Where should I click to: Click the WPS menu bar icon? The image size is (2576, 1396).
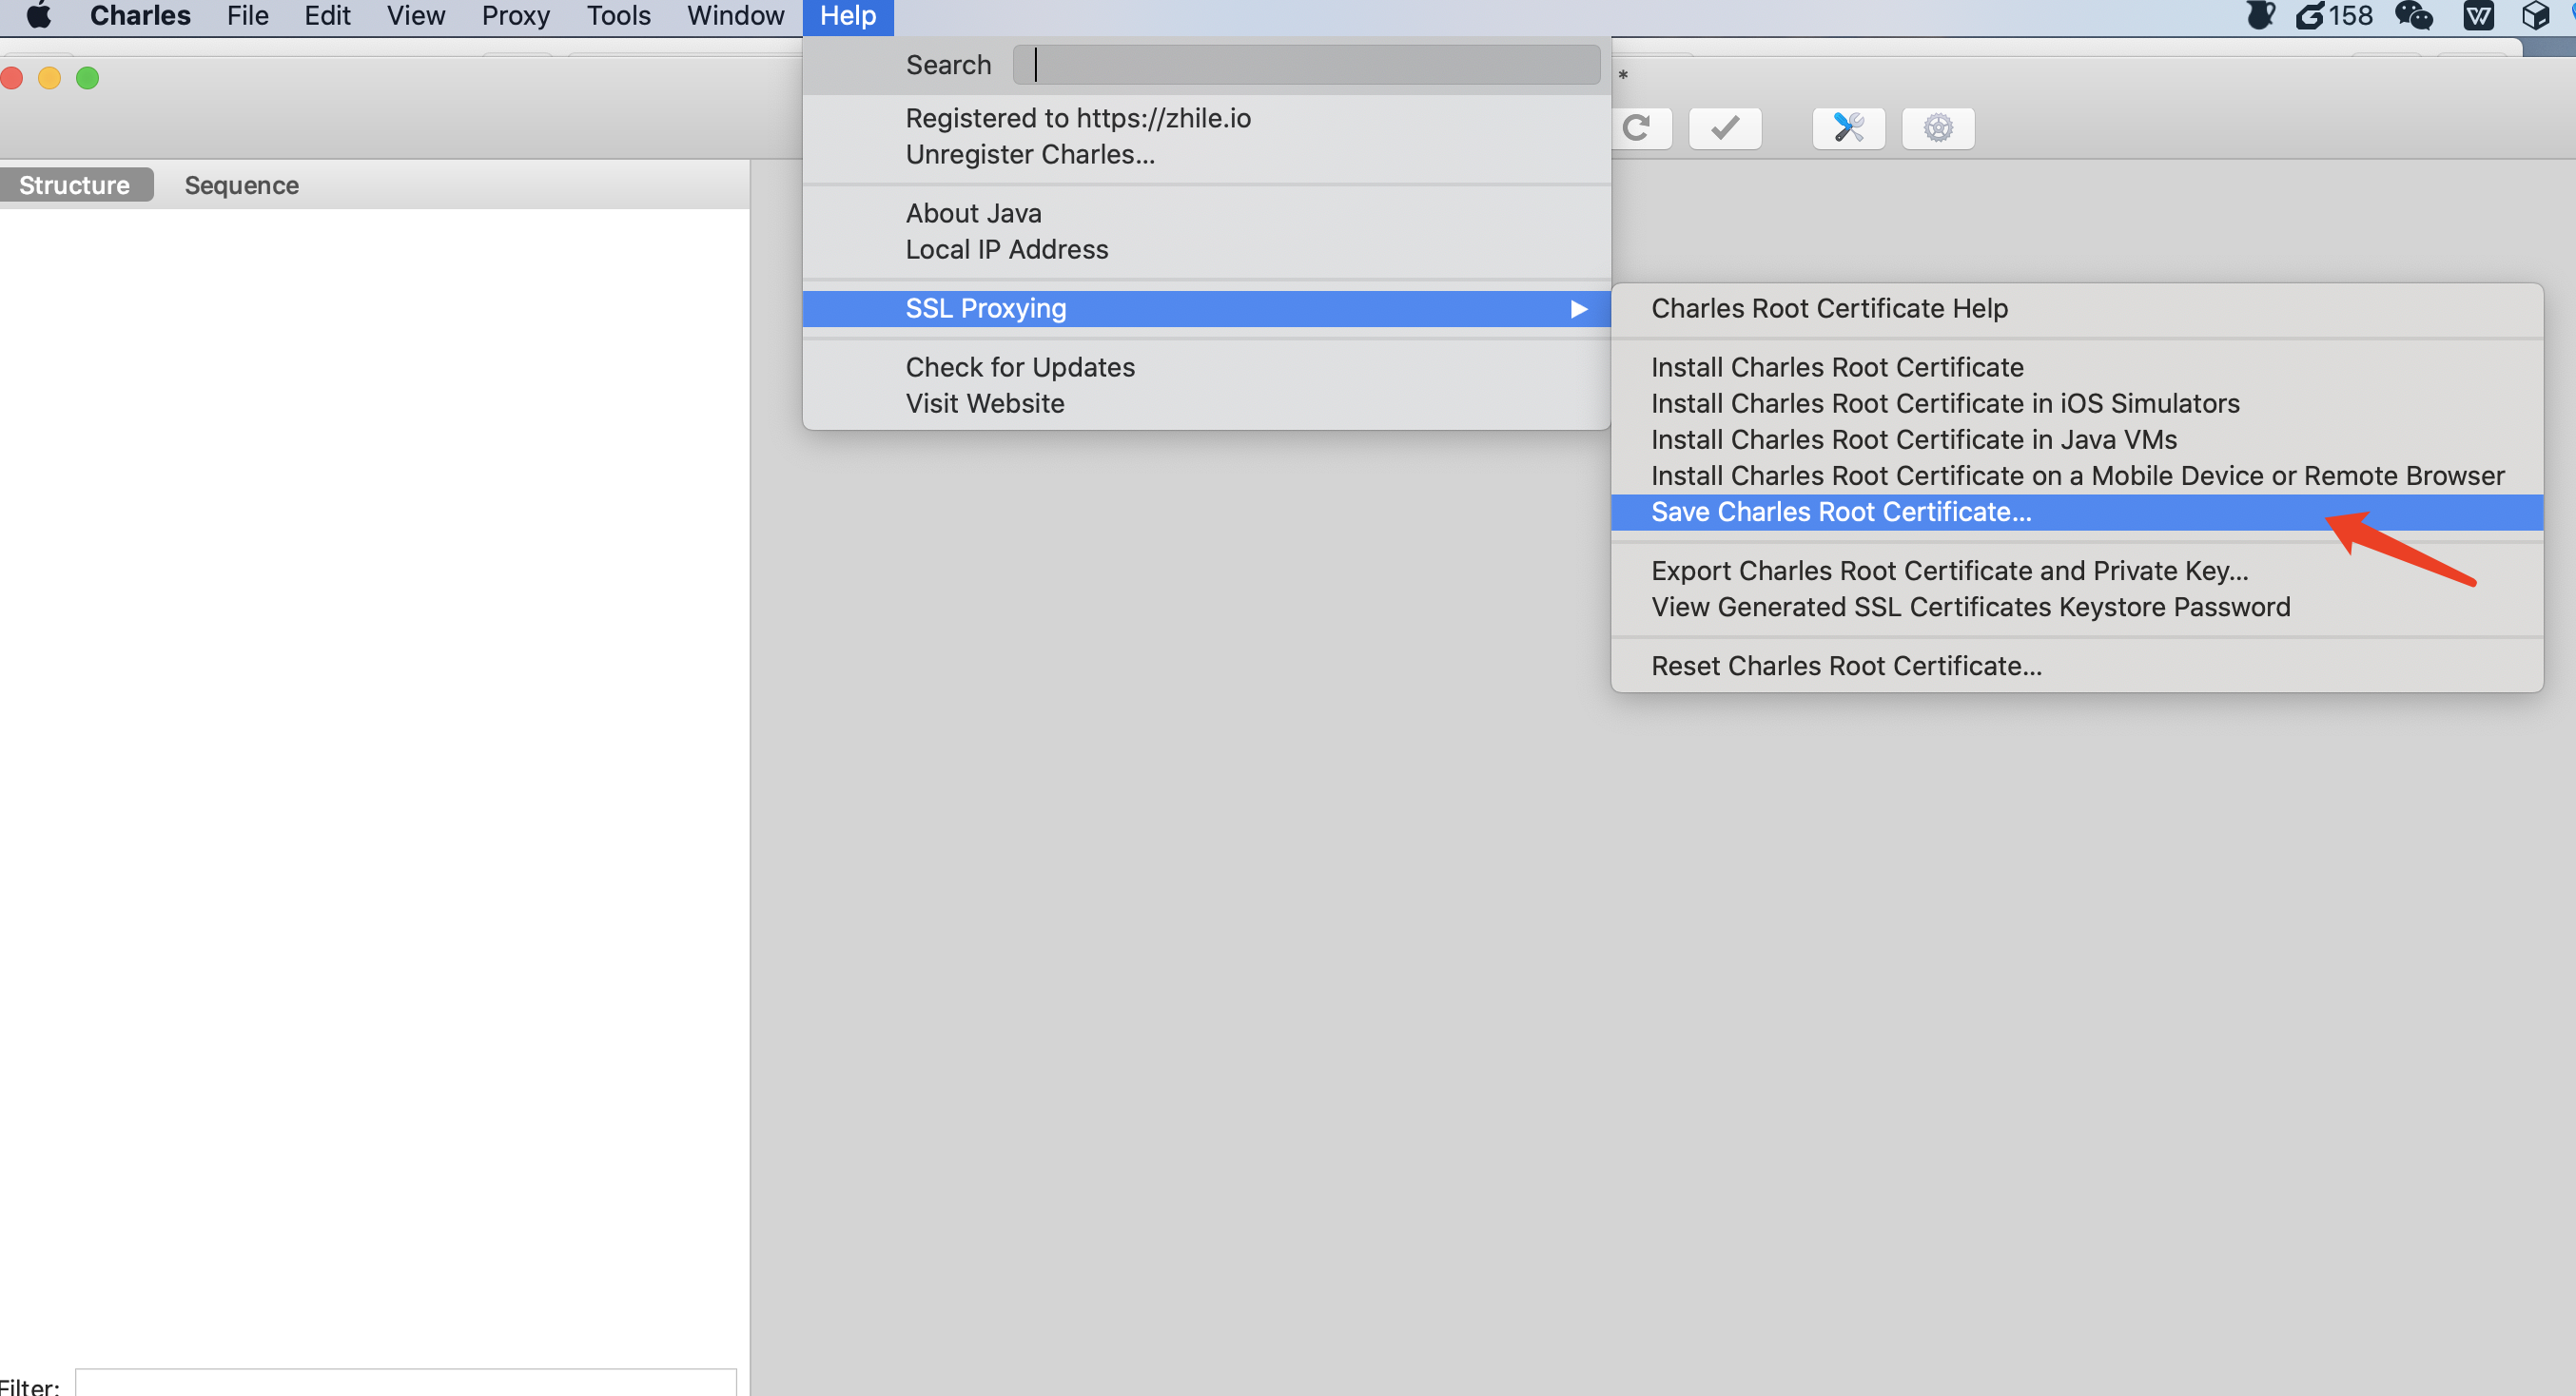point(2479,16)
